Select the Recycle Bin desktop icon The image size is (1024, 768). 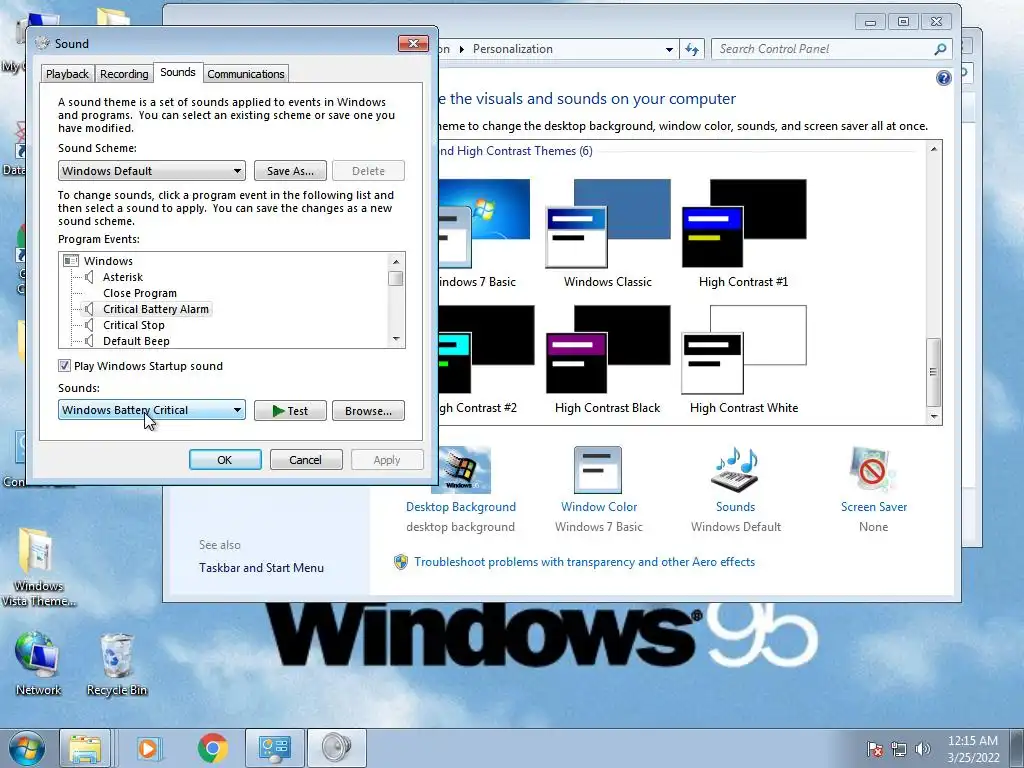(x=117, y=664)
